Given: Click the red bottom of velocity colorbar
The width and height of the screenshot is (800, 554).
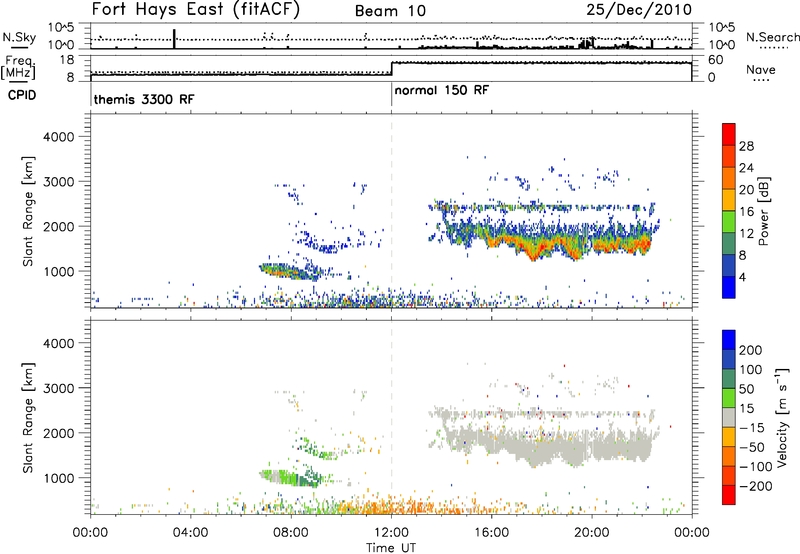Looking at the screenshot, I should click(x=729, y=495).
